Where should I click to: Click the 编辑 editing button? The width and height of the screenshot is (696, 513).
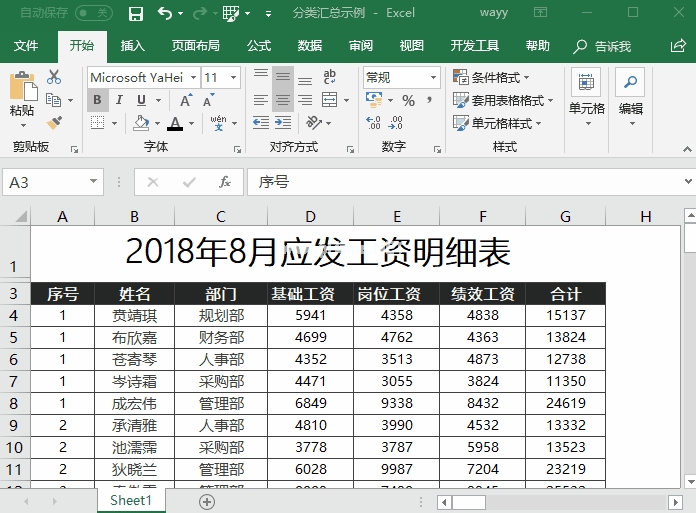coord(630,98)
